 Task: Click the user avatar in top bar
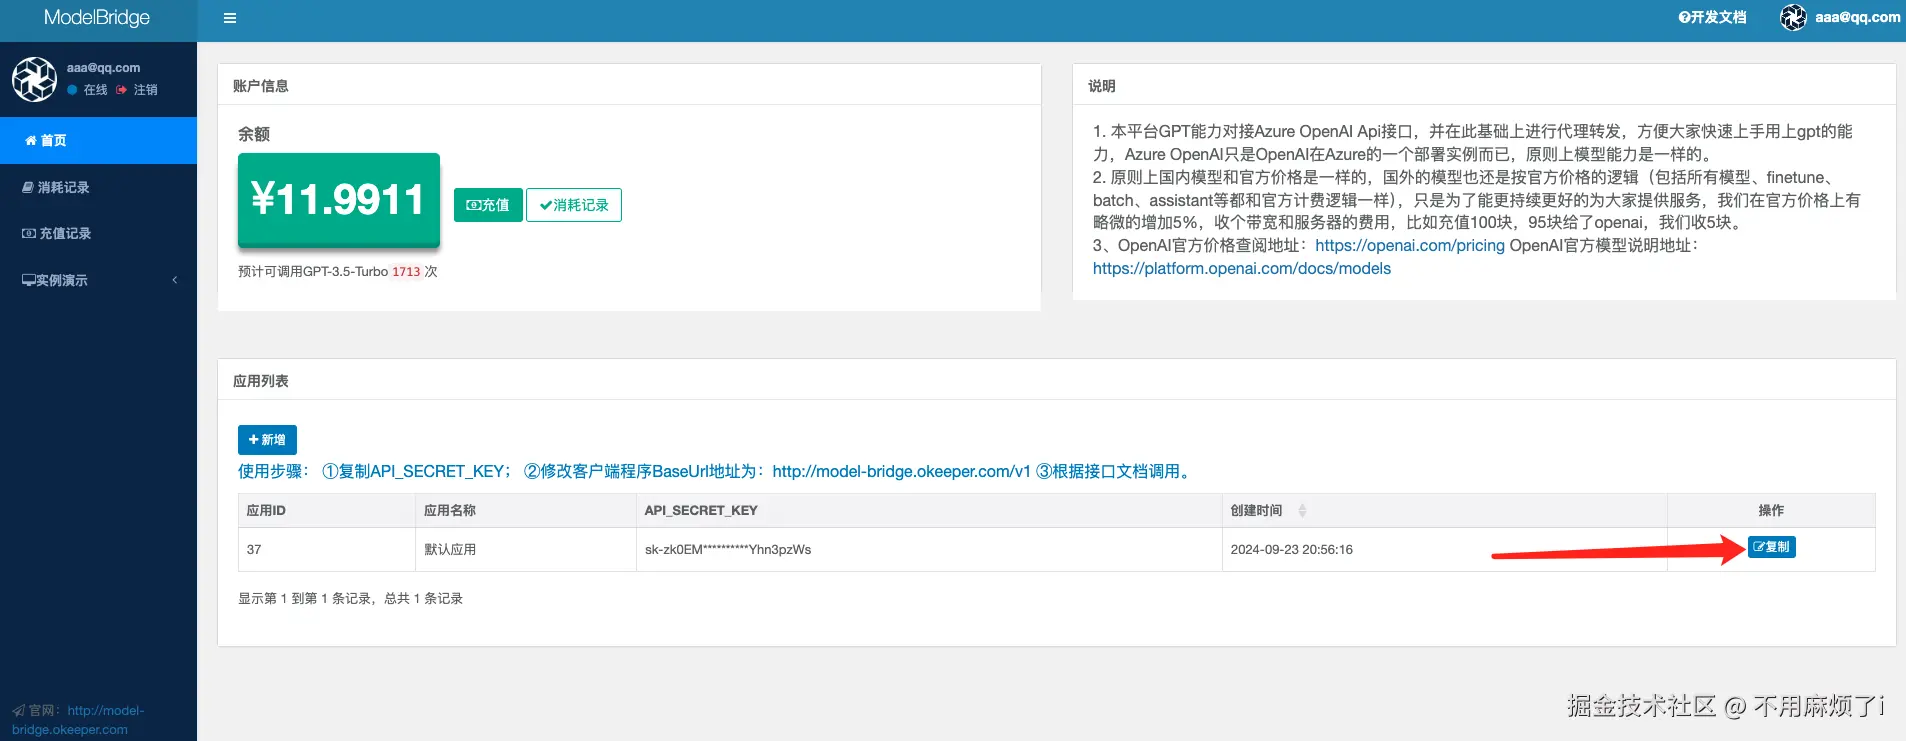click(1793, 17)
